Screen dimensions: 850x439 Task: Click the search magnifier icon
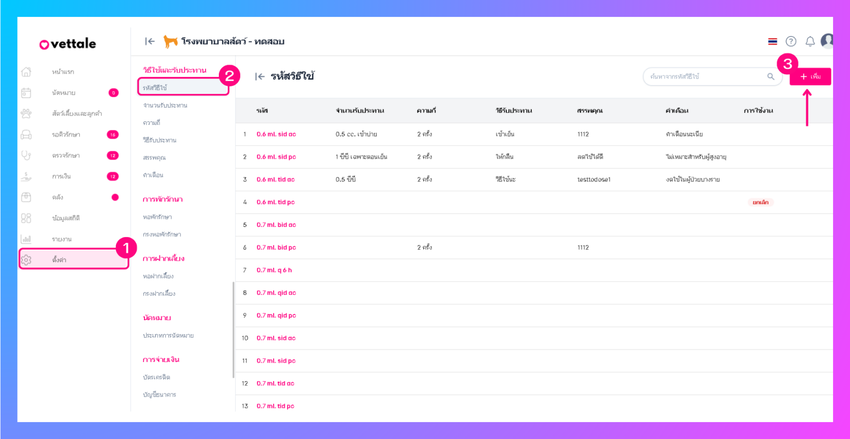click(x=771, y=76)
